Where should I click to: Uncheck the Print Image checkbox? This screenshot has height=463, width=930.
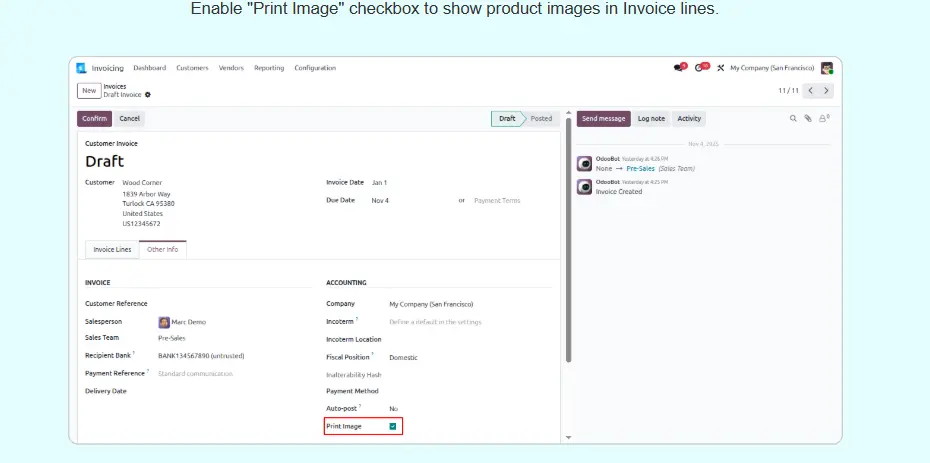click(393, 426)
